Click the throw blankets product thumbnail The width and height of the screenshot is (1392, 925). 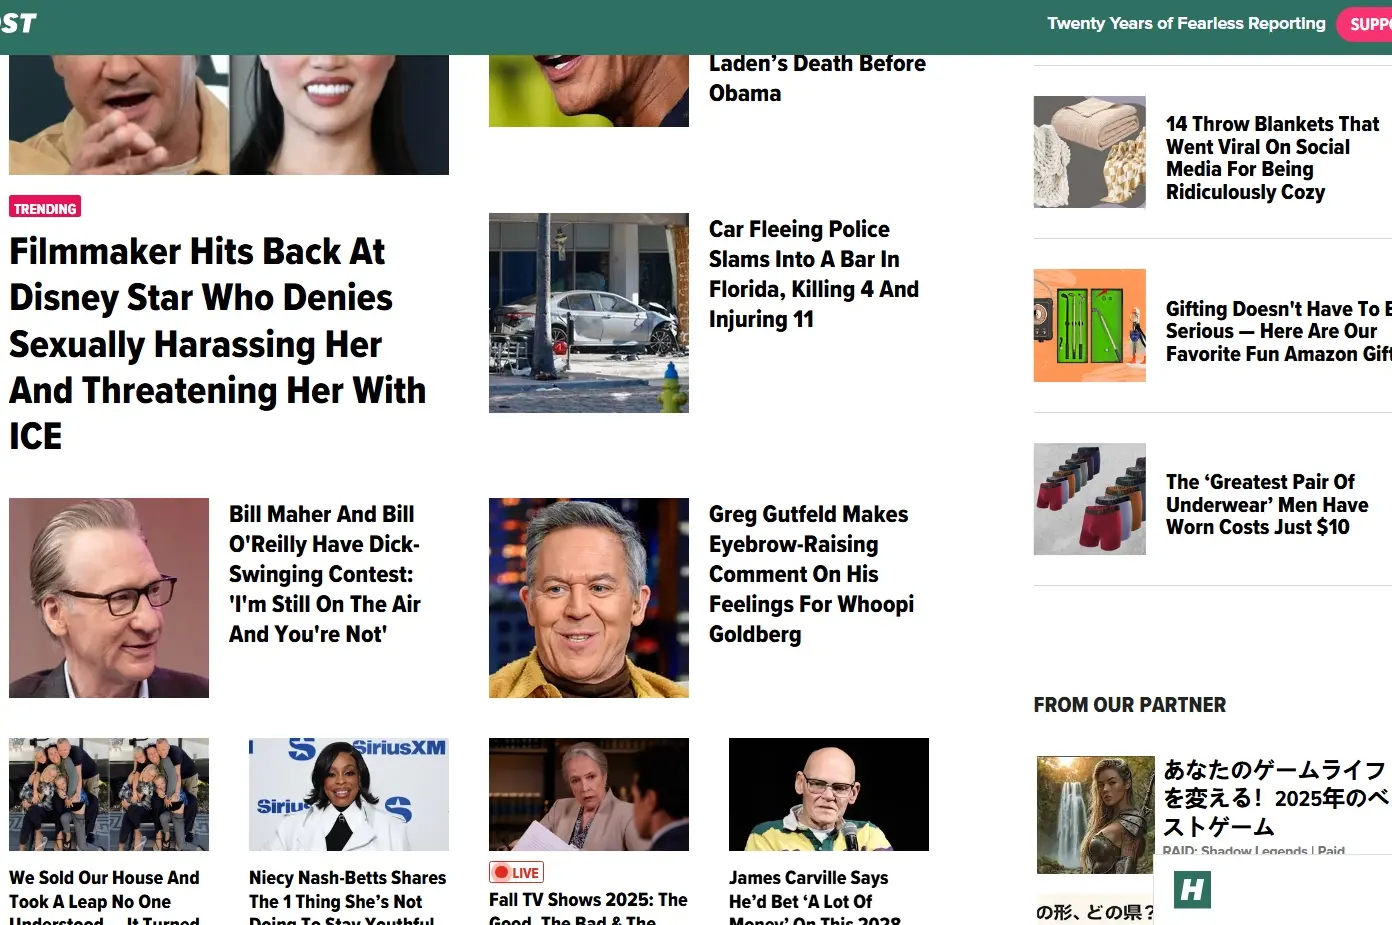(x=1090, y=152)
